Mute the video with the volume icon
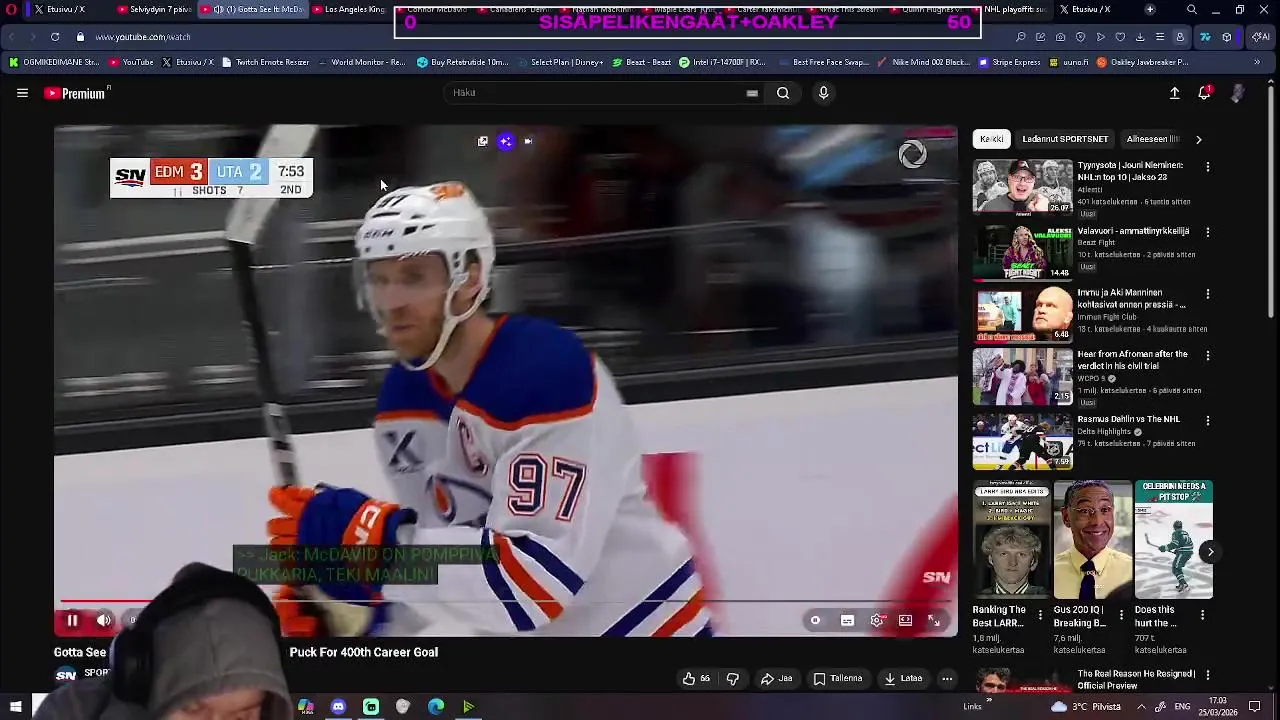 pyautogui.click(x=104, y=621)
